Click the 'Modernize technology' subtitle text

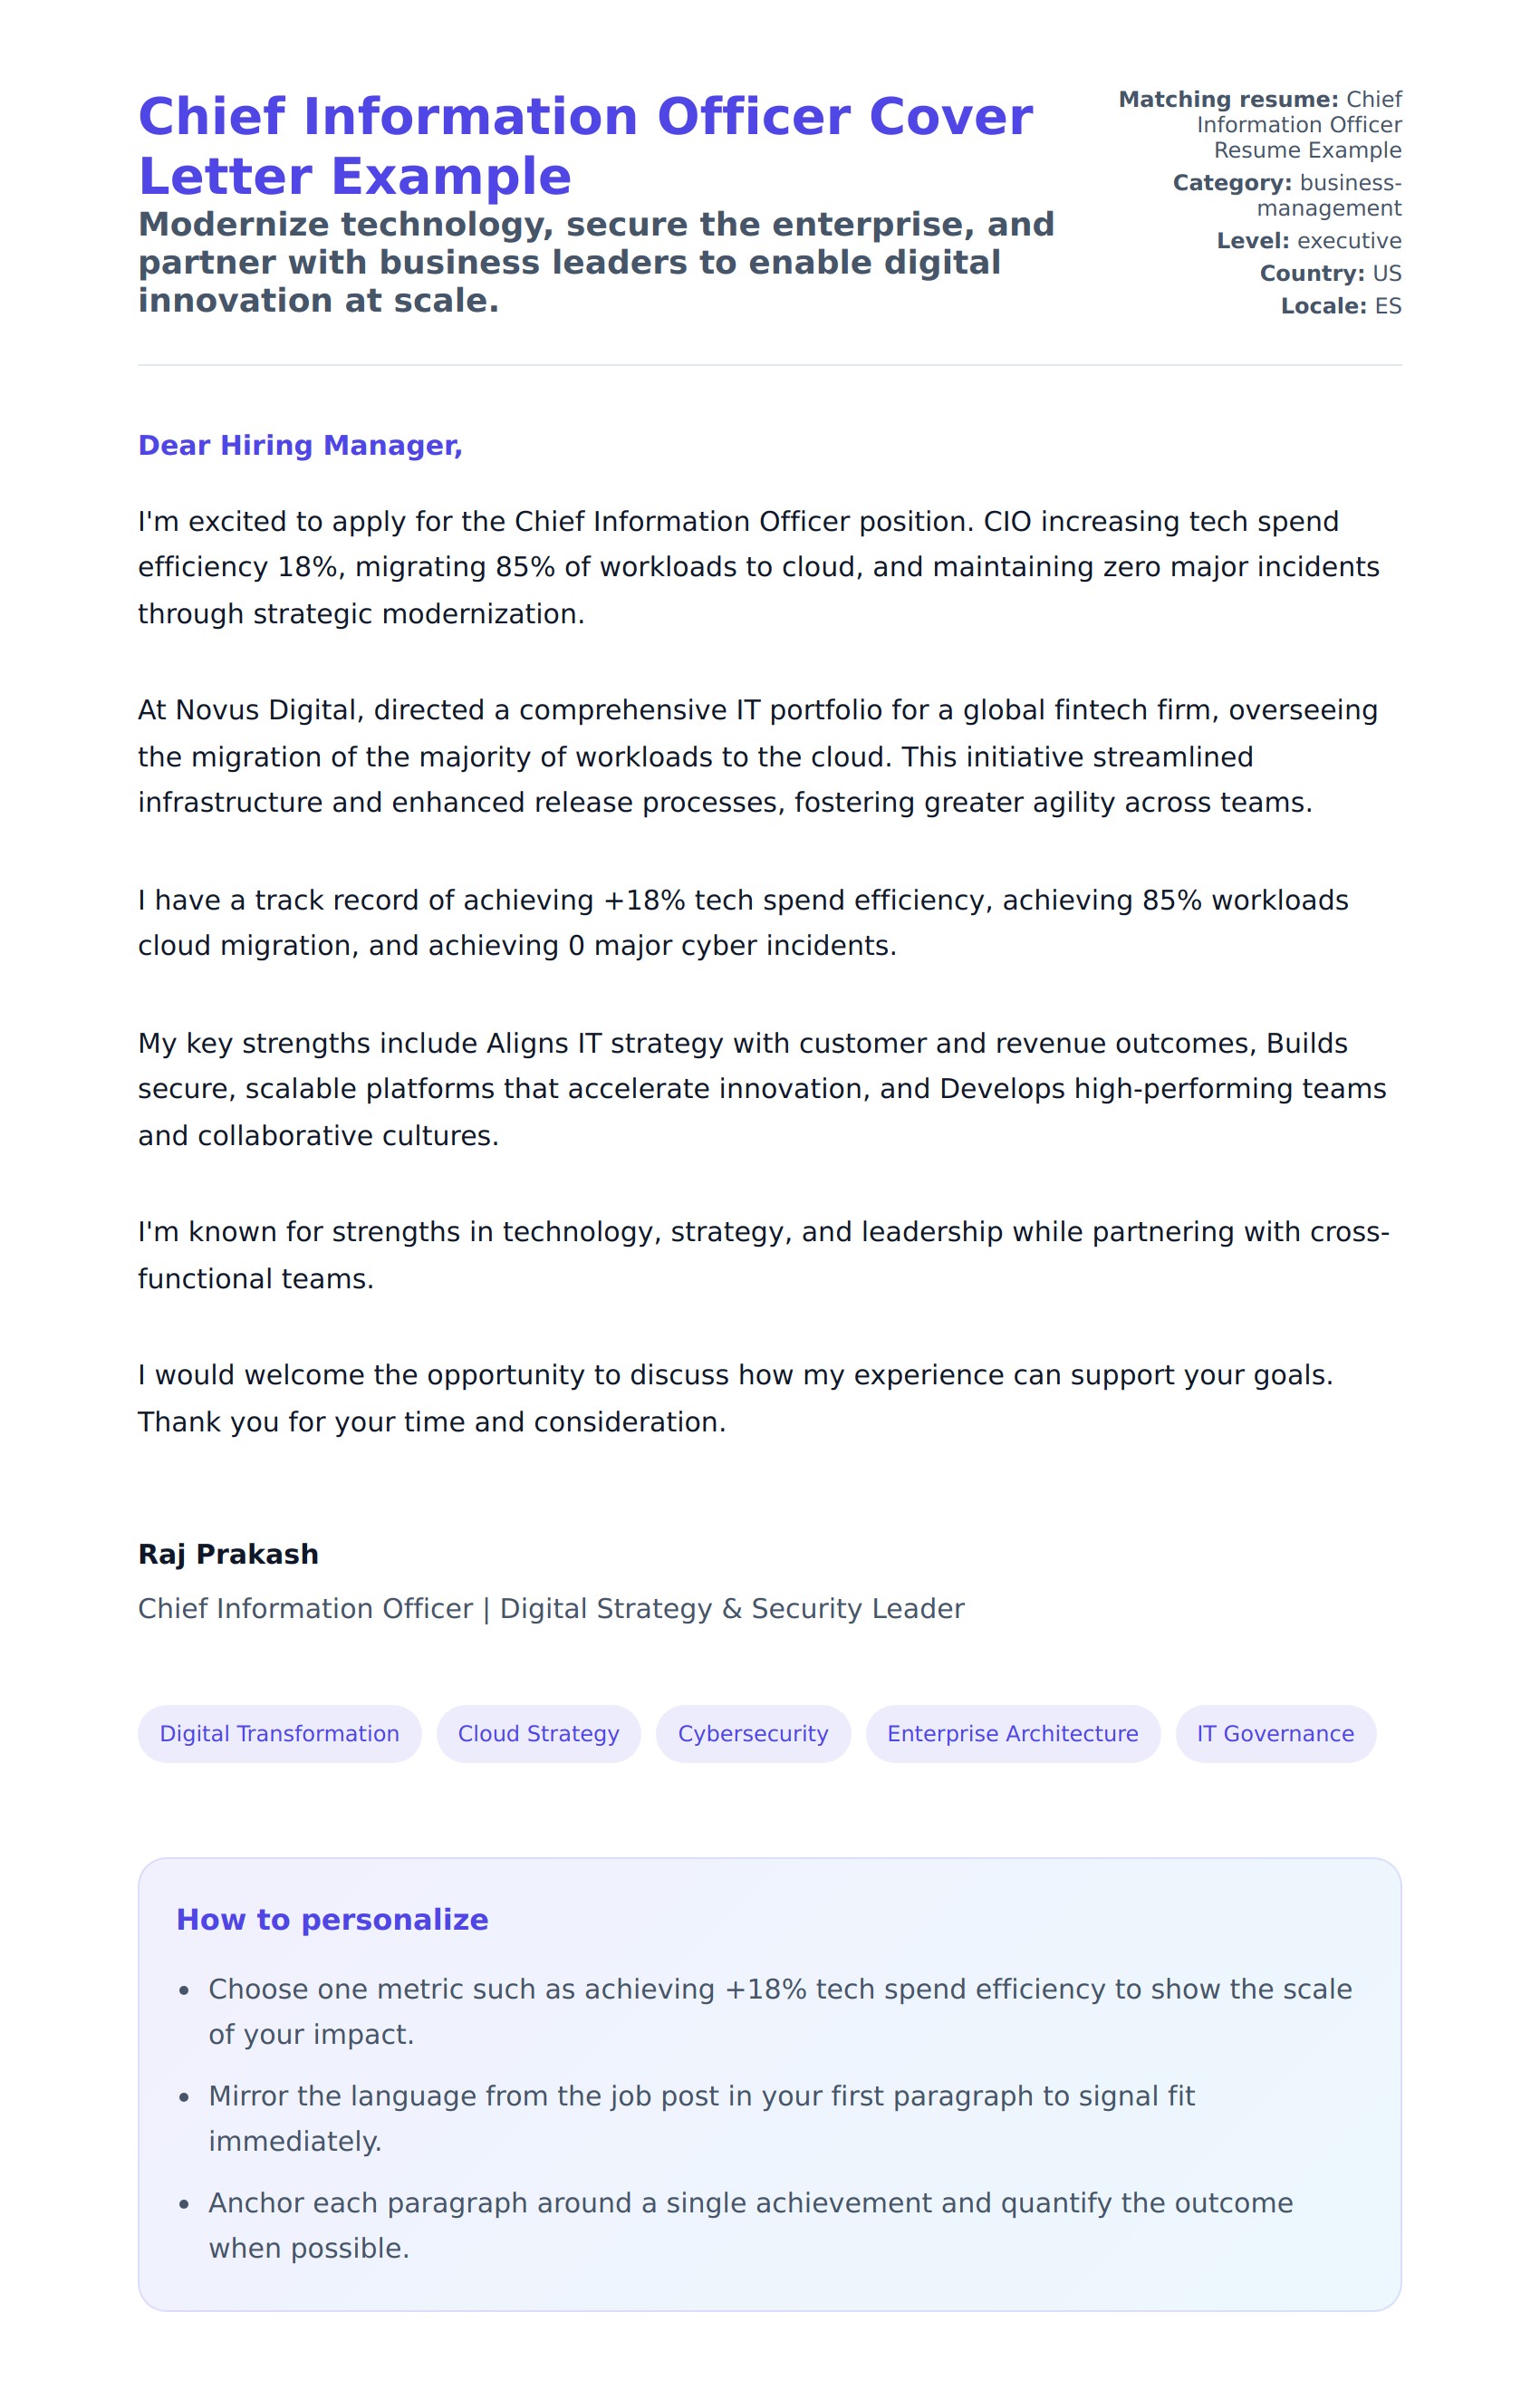tap(596, 262)
